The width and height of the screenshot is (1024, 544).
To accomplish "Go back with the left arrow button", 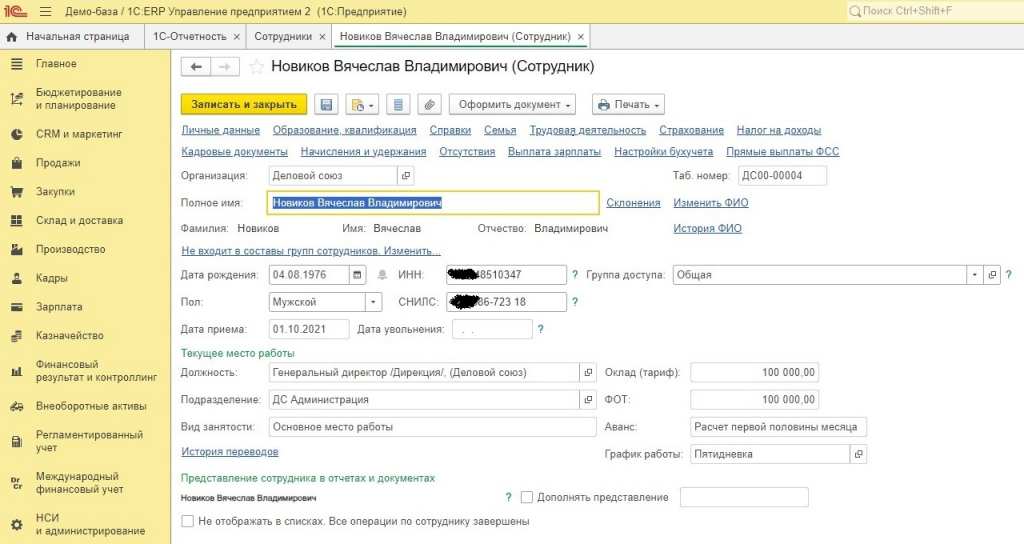I will coord(195,67).
